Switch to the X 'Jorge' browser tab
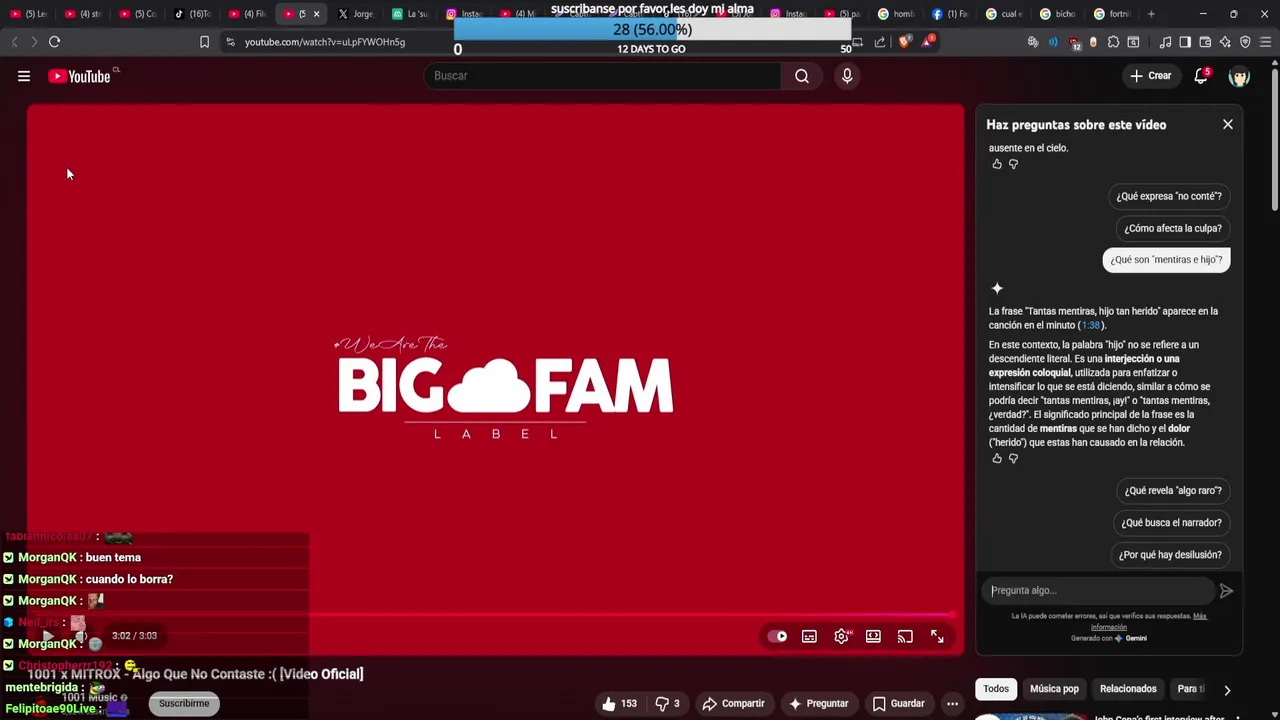This screenshot has height=720, width=1280. tap(356, 14)
